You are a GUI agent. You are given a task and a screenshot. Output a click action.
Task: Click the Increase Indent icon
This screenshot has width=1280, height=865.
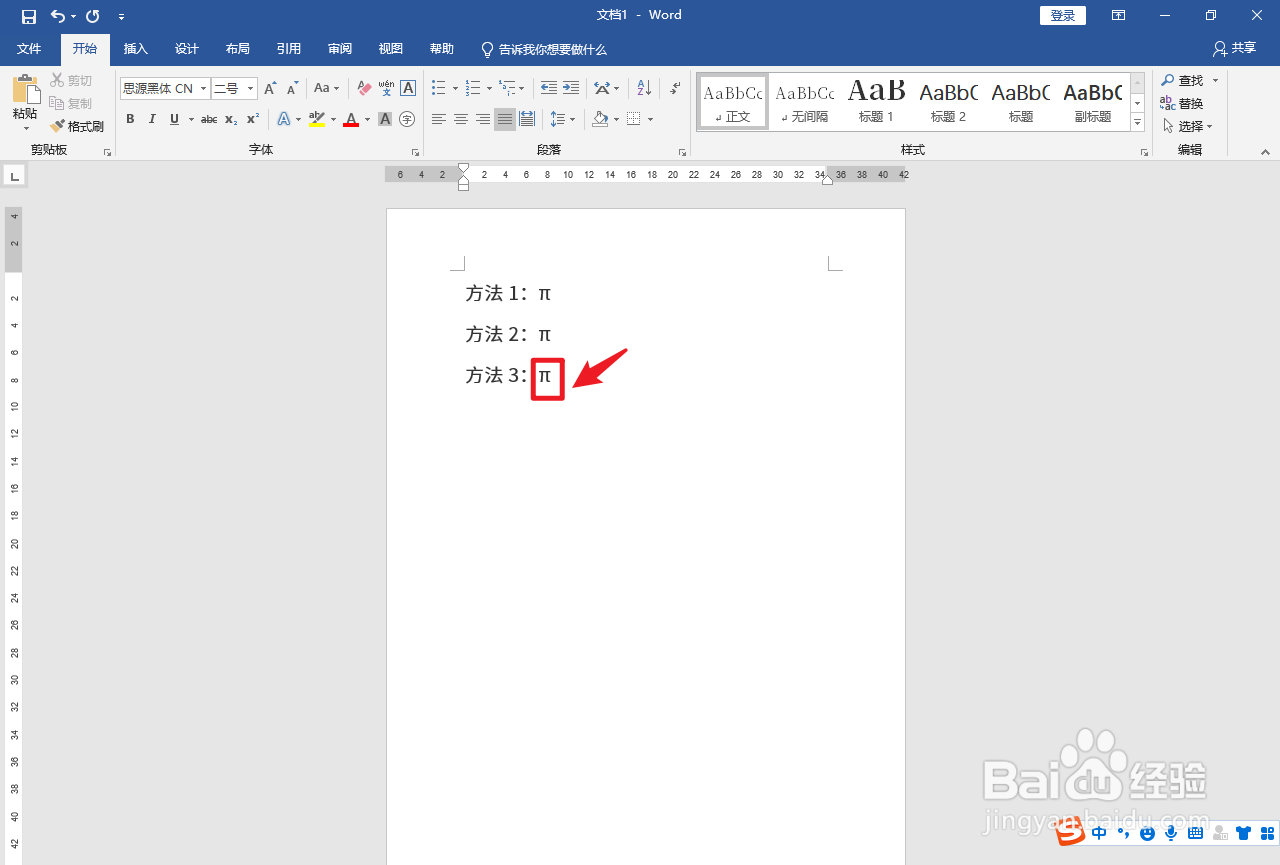(x=571, y=89)
